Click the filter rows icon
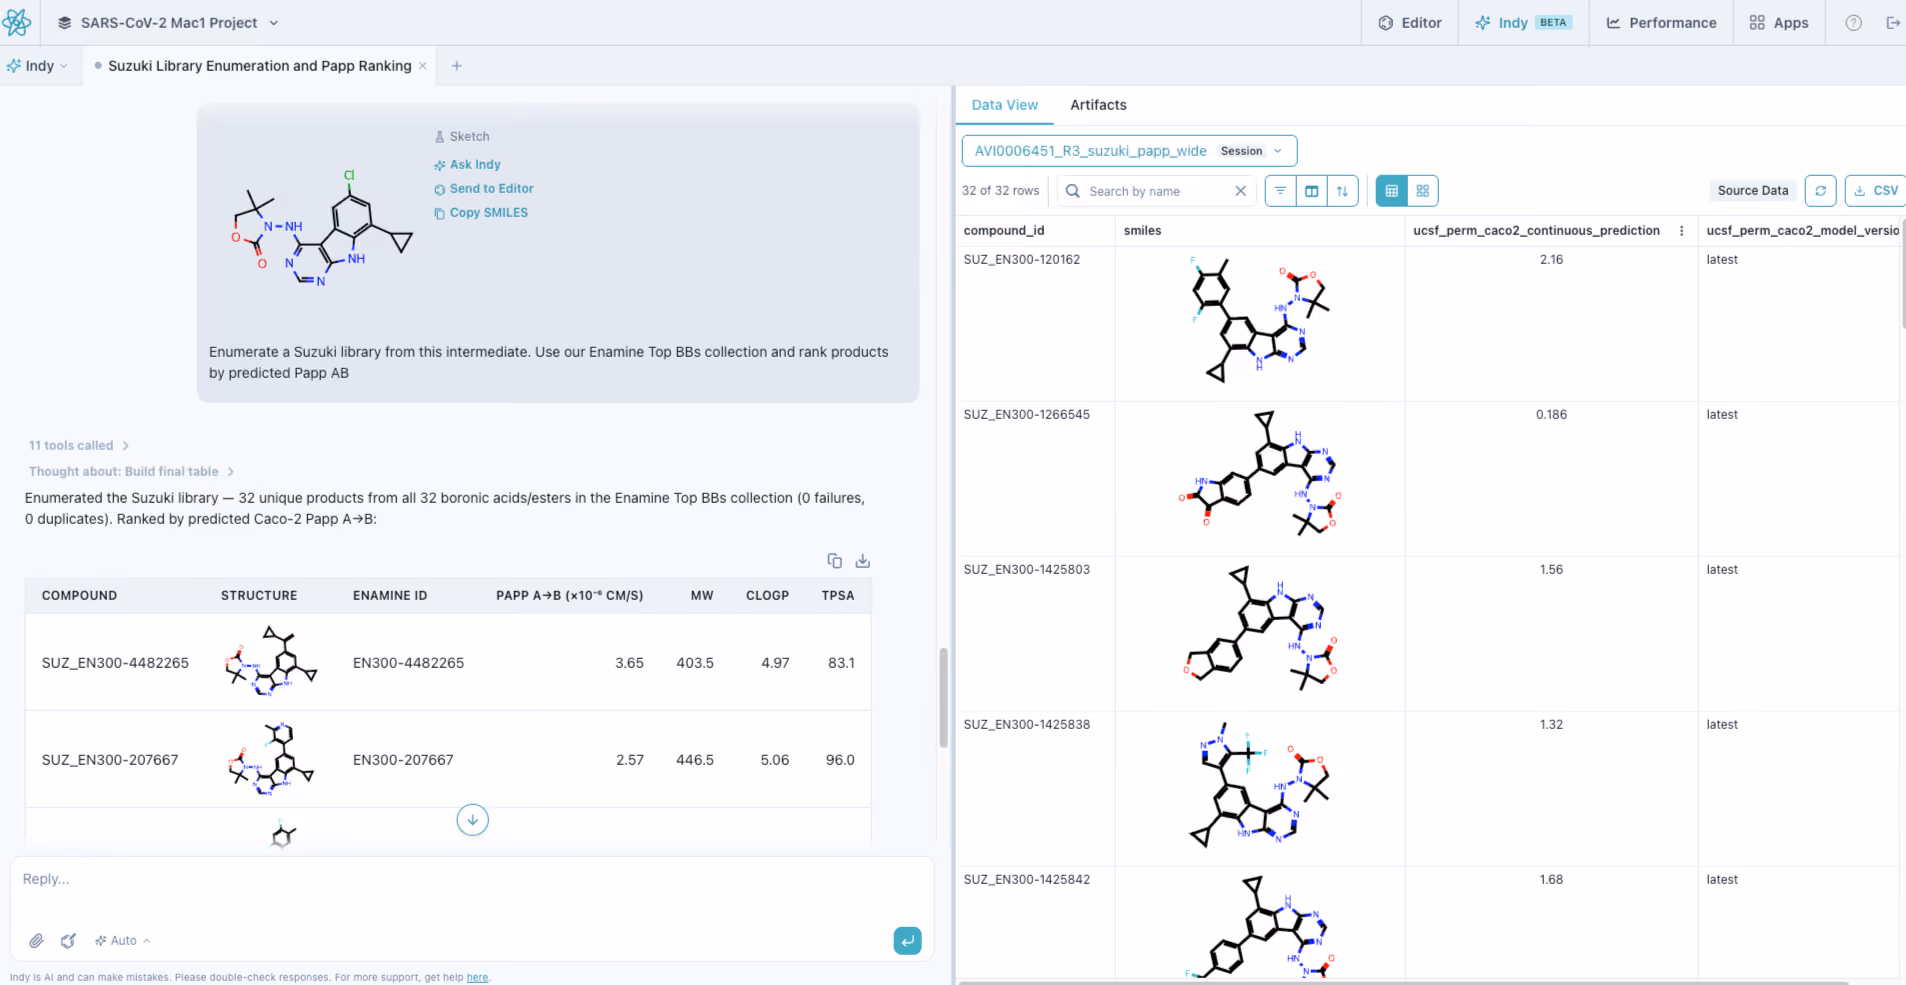 (1280, 191)
